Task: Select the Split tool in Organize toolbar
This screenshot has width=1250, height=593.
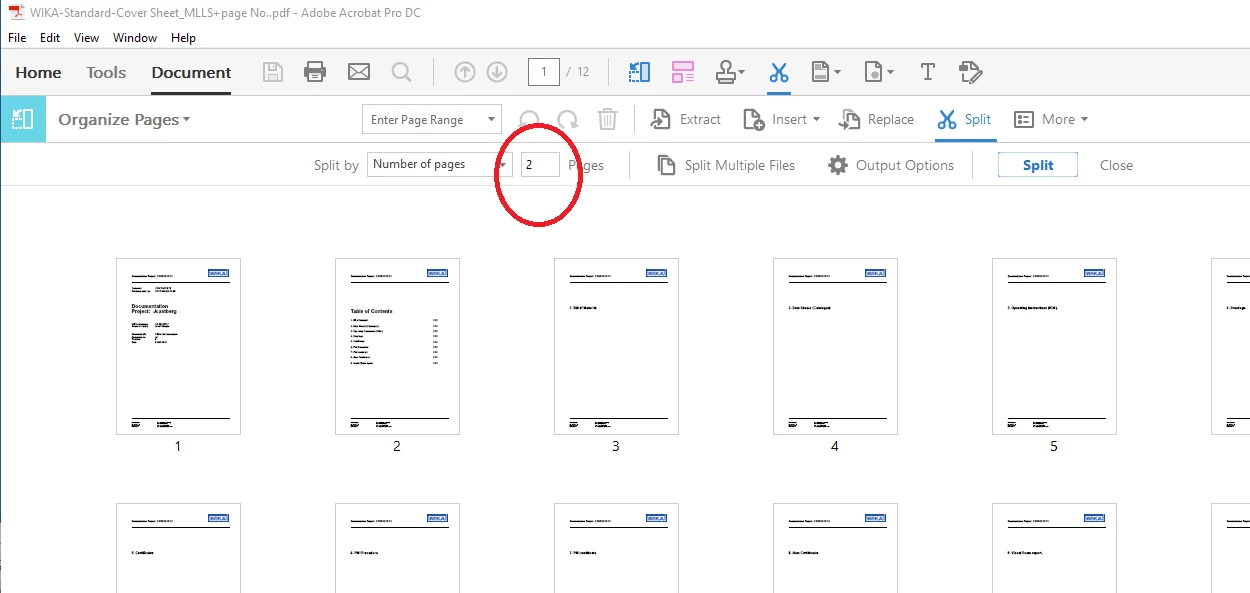Action: [x=964, y=119]
